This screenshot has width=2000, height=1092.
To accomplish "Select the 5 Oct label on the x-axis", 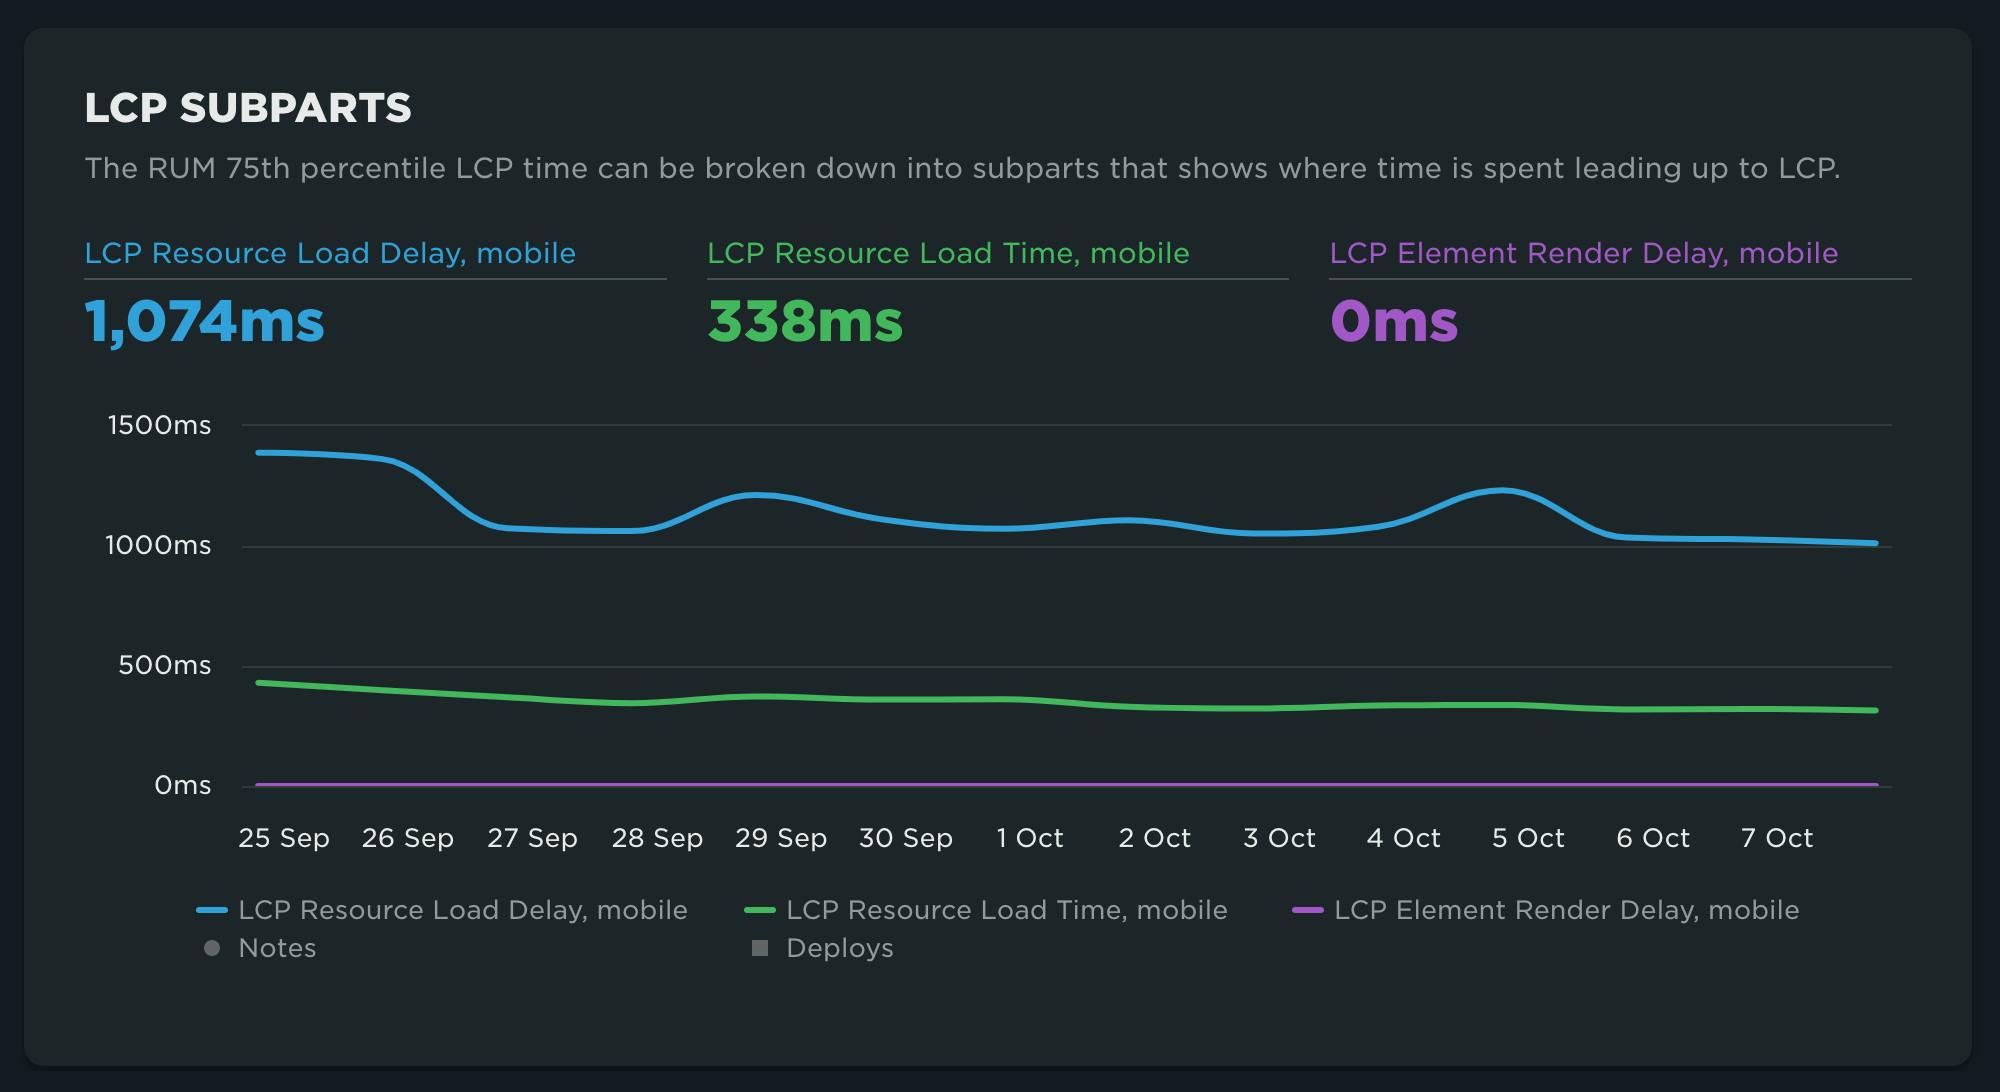I will (x=1528, y=838).
